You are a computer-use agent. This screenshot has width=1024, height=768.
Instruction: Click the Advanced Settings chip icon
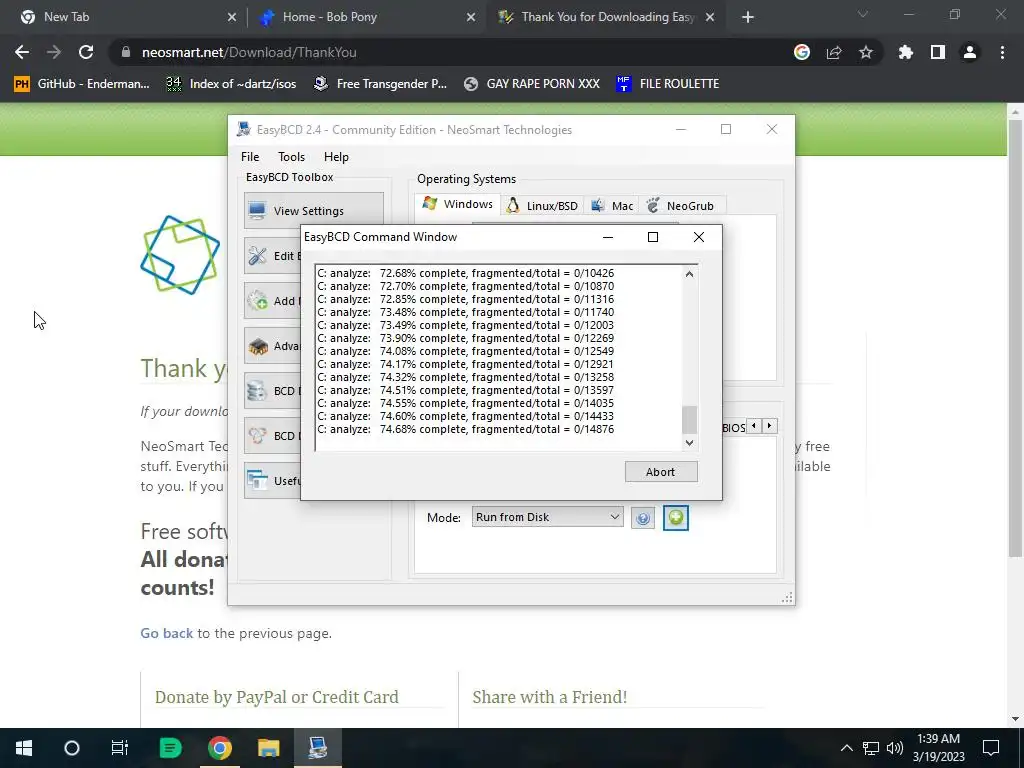257,346
